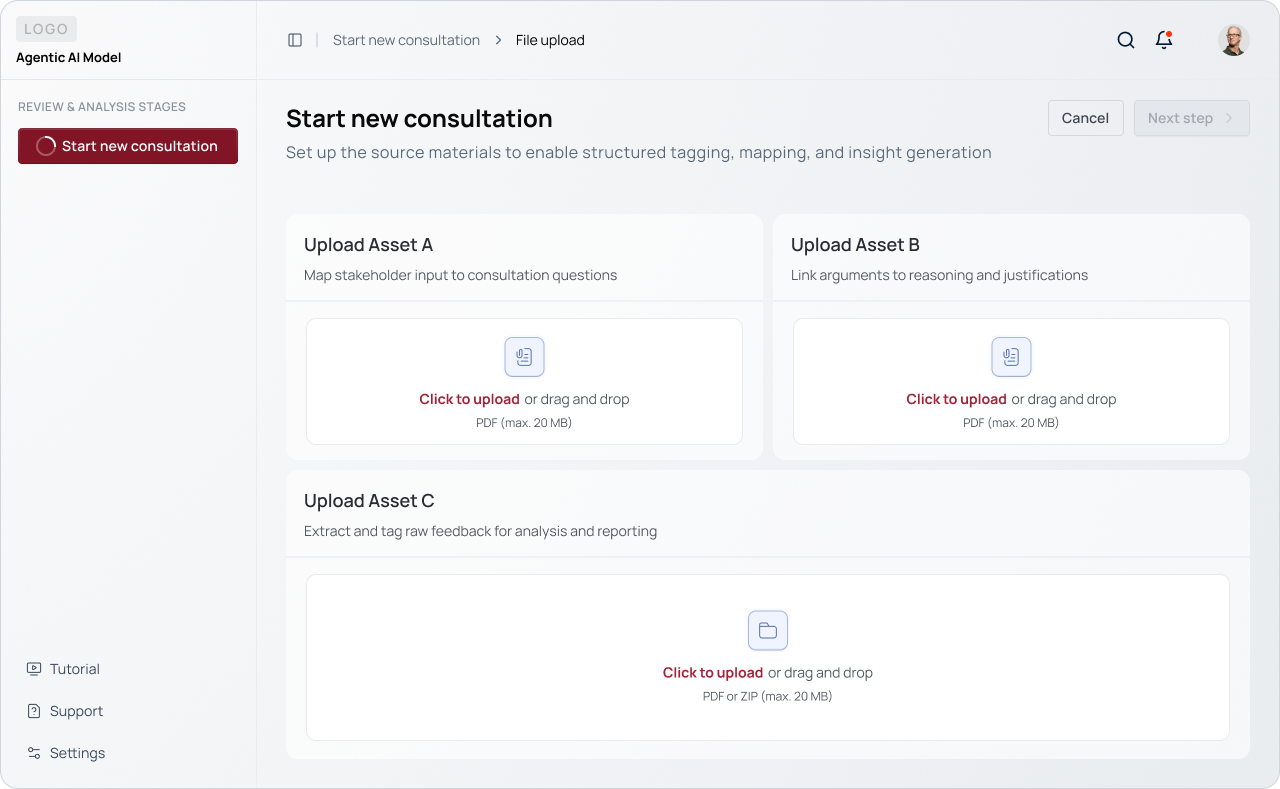Click to upload link for Asset A
The height and width of the screenshot is (789, 1280).
[x=469, y=399]
